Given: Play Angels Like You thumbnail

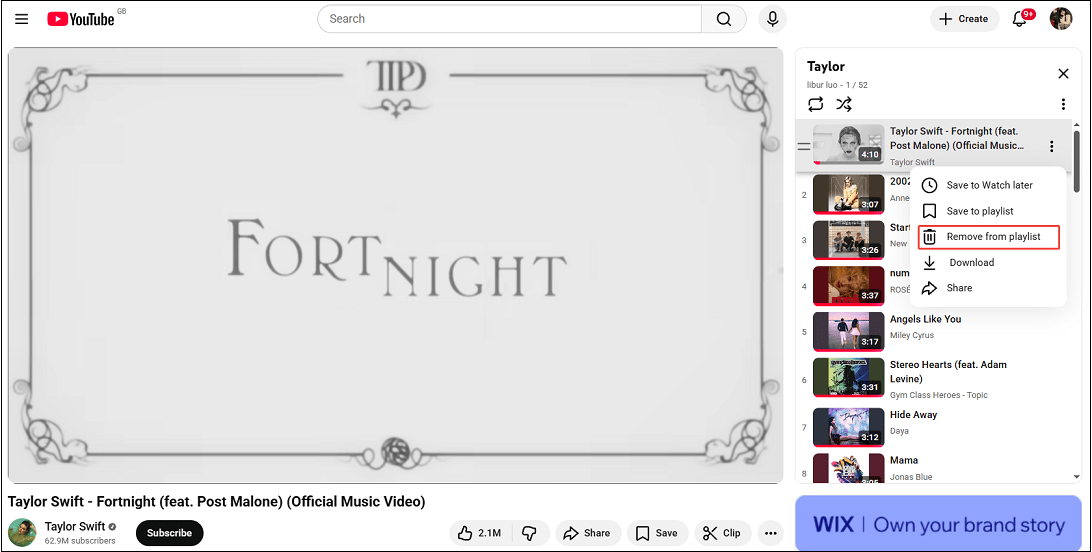Looking at the screenshot, I should point(848,331).
